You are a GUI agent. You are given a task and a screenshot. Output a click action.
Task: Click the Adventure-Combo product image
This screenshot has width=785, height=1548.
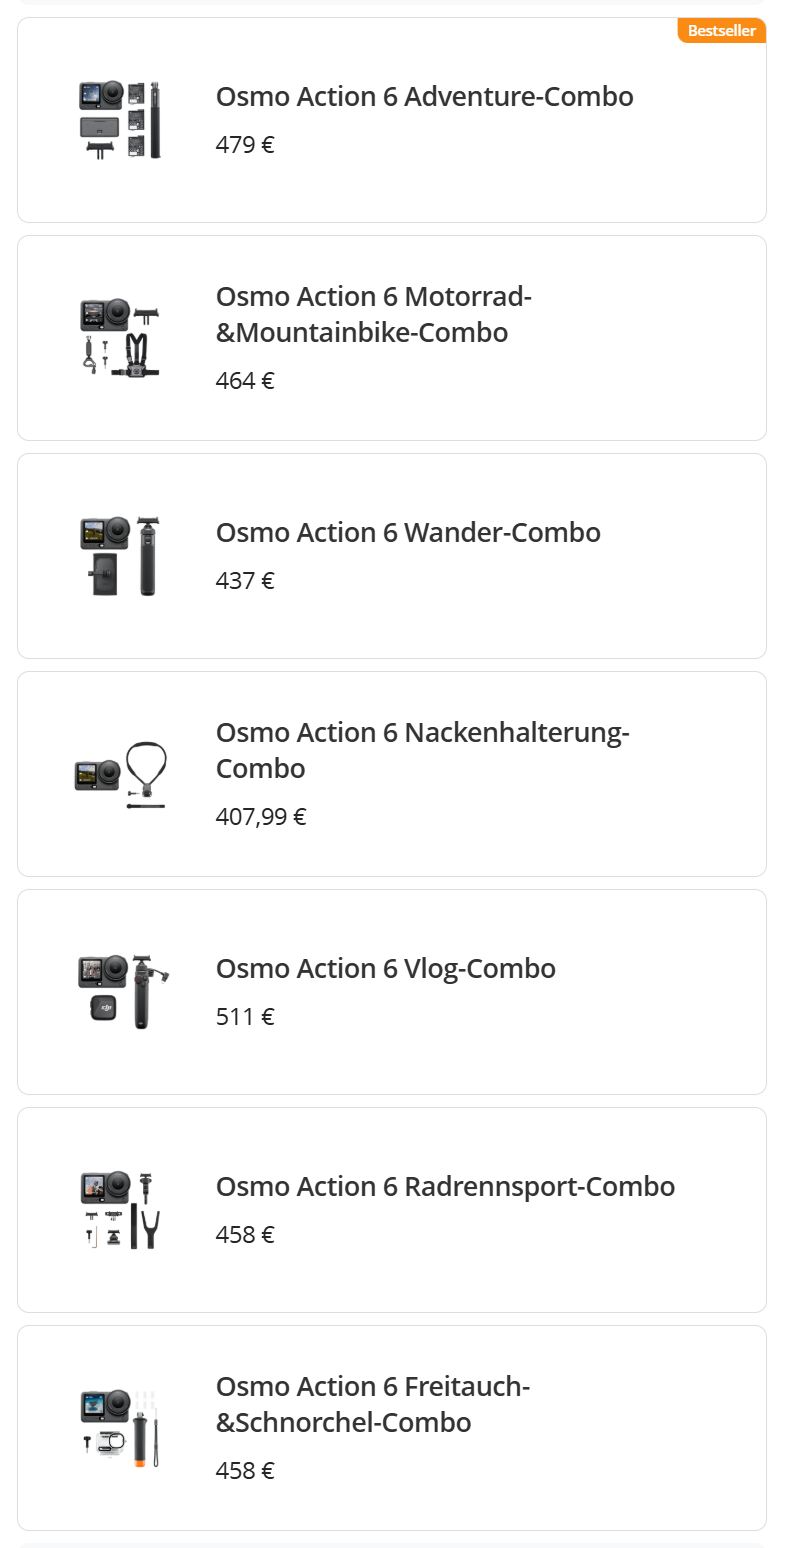tap(120, 120)
